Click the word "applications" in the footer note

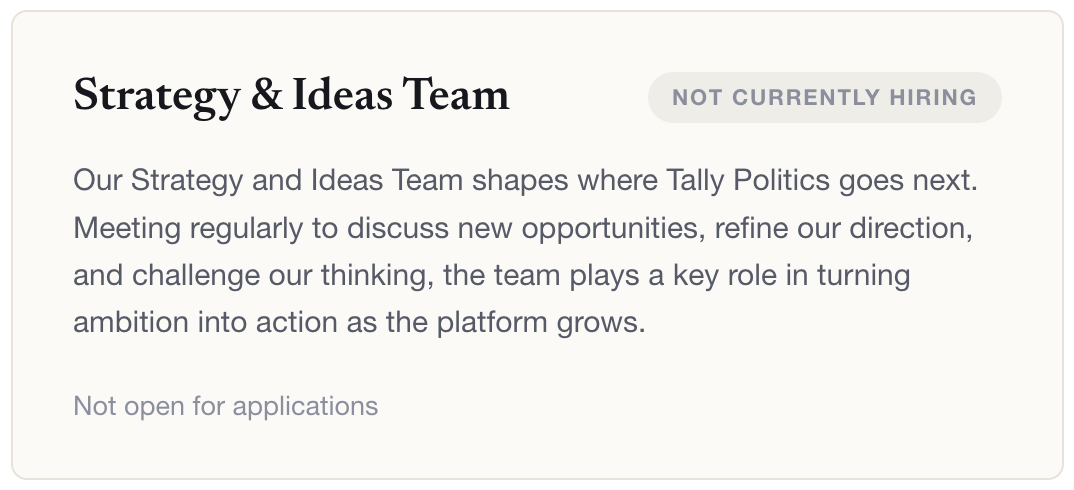305,407
